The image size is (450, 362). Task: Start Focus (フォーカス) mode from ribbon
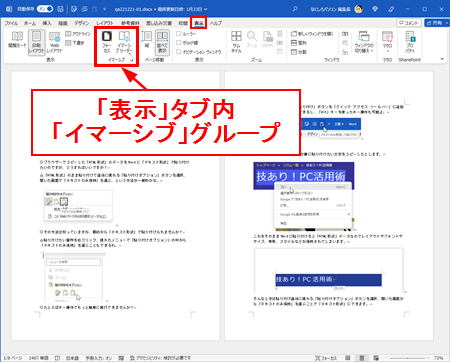[x=107, y=42]
